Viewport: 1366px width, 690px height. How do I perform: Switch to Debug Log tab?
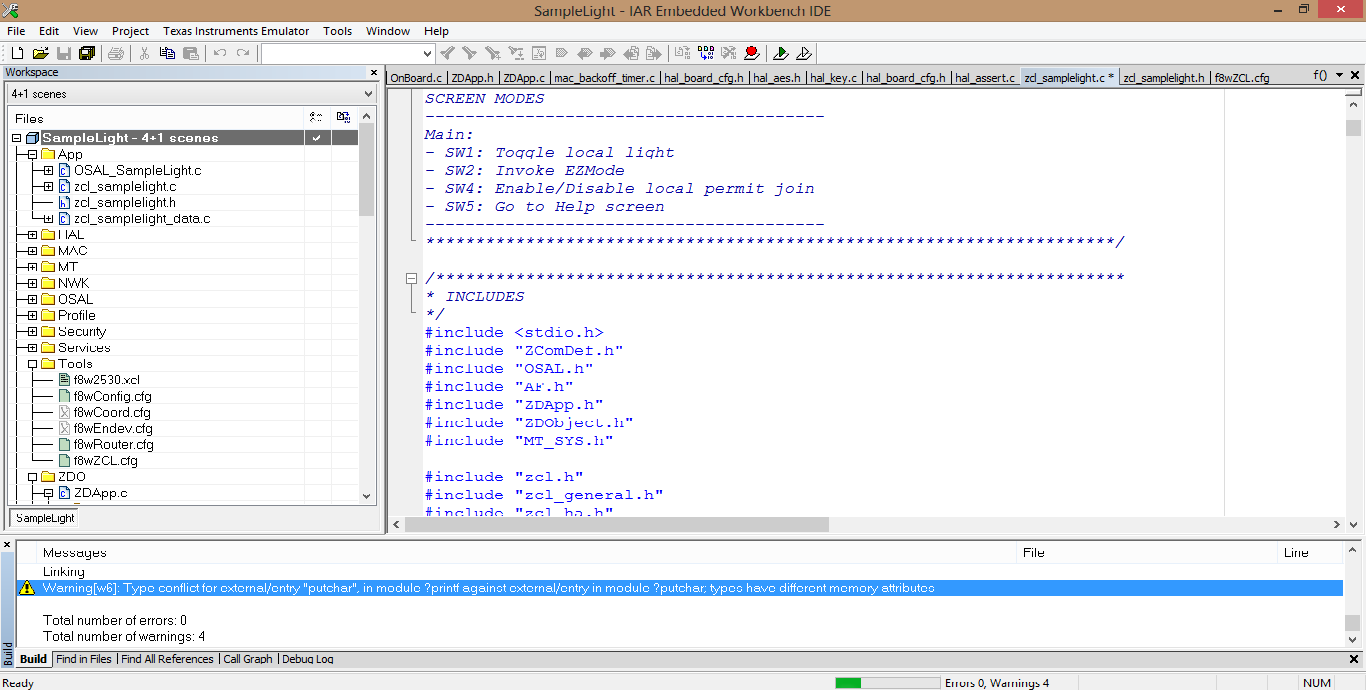point(308,659)
